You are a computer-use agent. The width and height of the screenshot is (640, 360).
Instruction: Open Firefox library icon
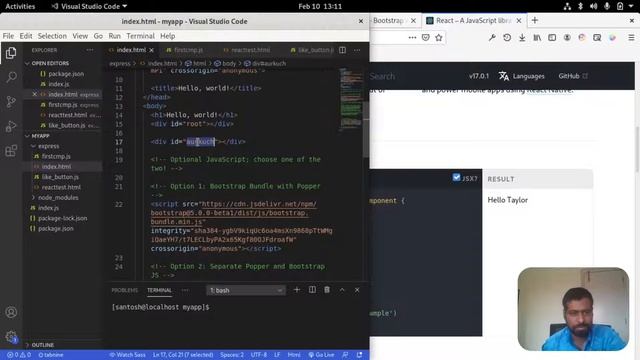(x=537, y=38)
